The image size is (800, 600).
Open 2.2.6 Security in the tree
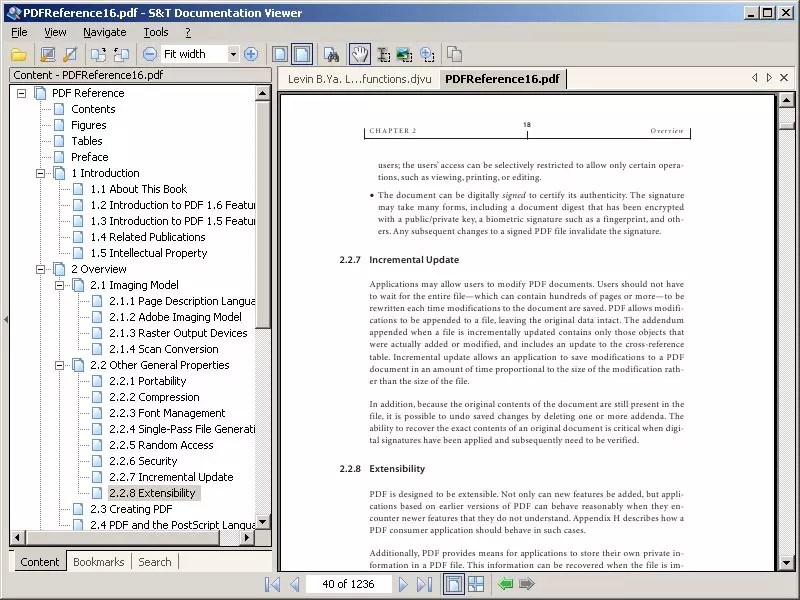pos(143,461)
